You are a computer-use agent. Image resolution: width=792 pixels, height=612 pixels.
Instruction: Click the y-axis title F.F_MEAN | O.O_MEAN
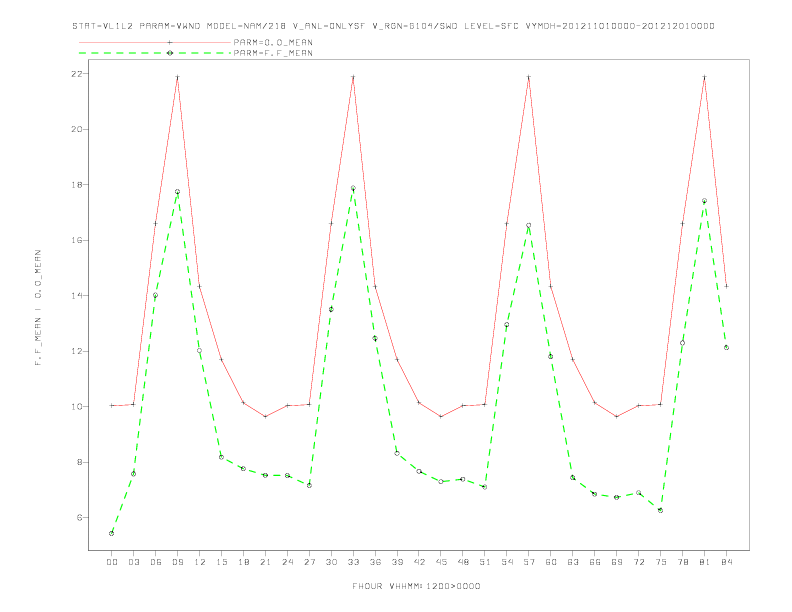coord(38,308)
